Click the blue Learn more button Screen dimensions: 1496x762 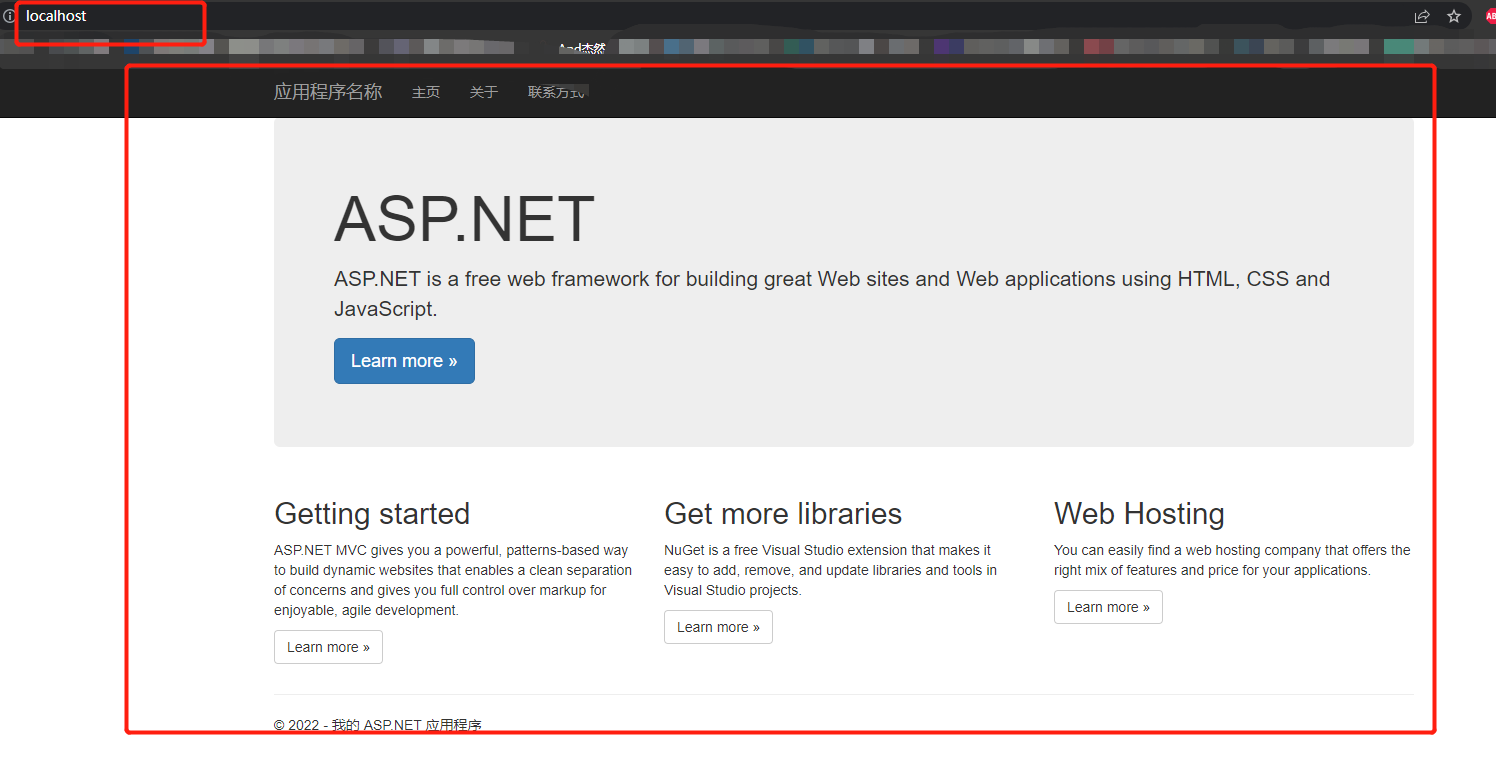[404, 361]
